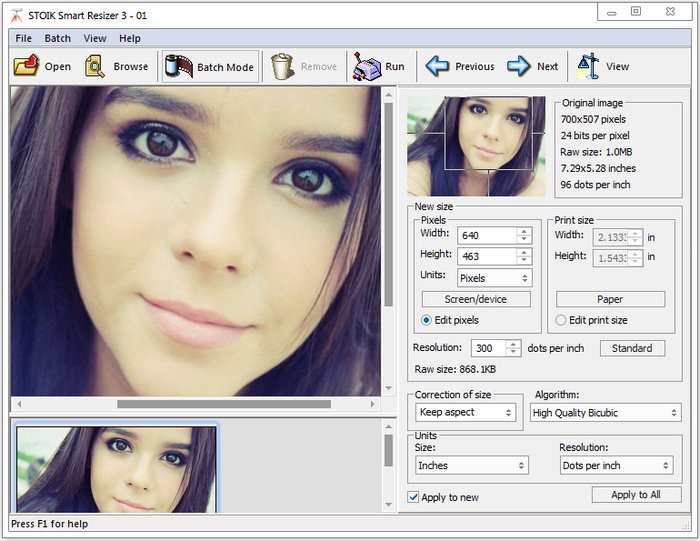Click the View icon in toolbar
Screen dimensions: 700x541
[x=588, y=67]
